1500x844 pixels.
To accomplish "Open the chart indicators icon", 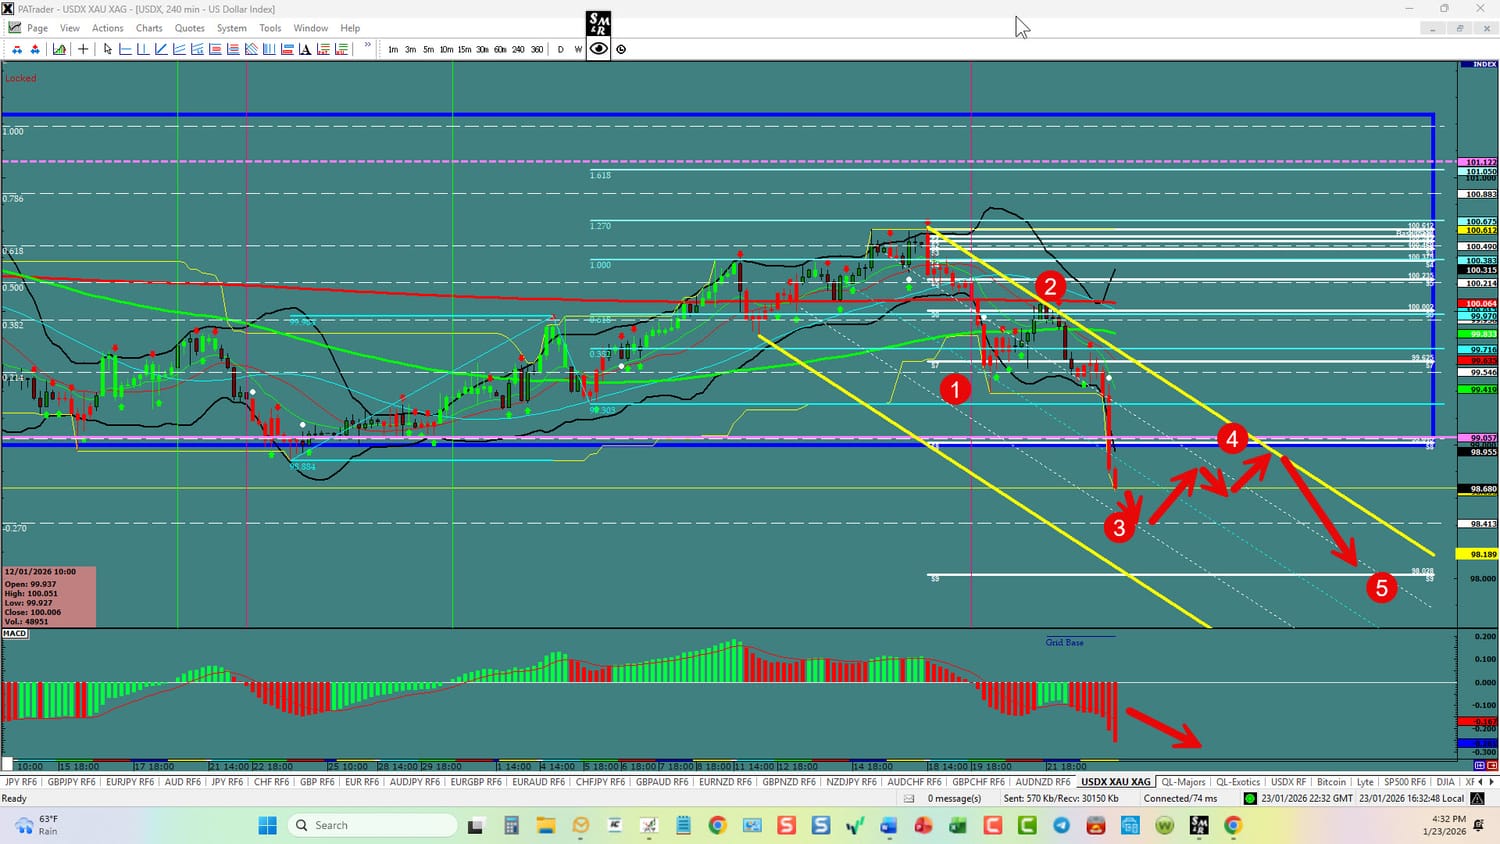I will [x=60, y=49].
